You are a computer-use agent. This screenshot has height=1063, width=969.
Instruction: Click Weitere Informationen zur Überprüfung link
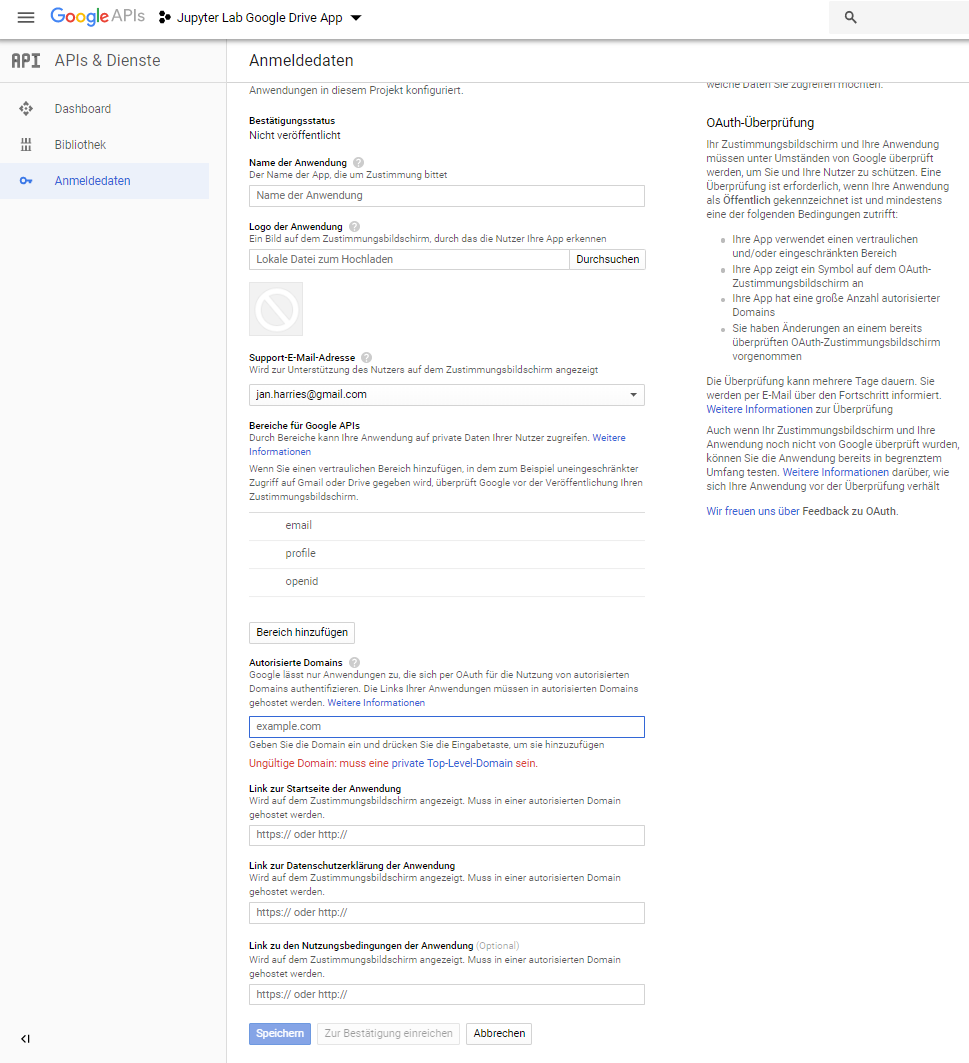click(x=759, y=409)
